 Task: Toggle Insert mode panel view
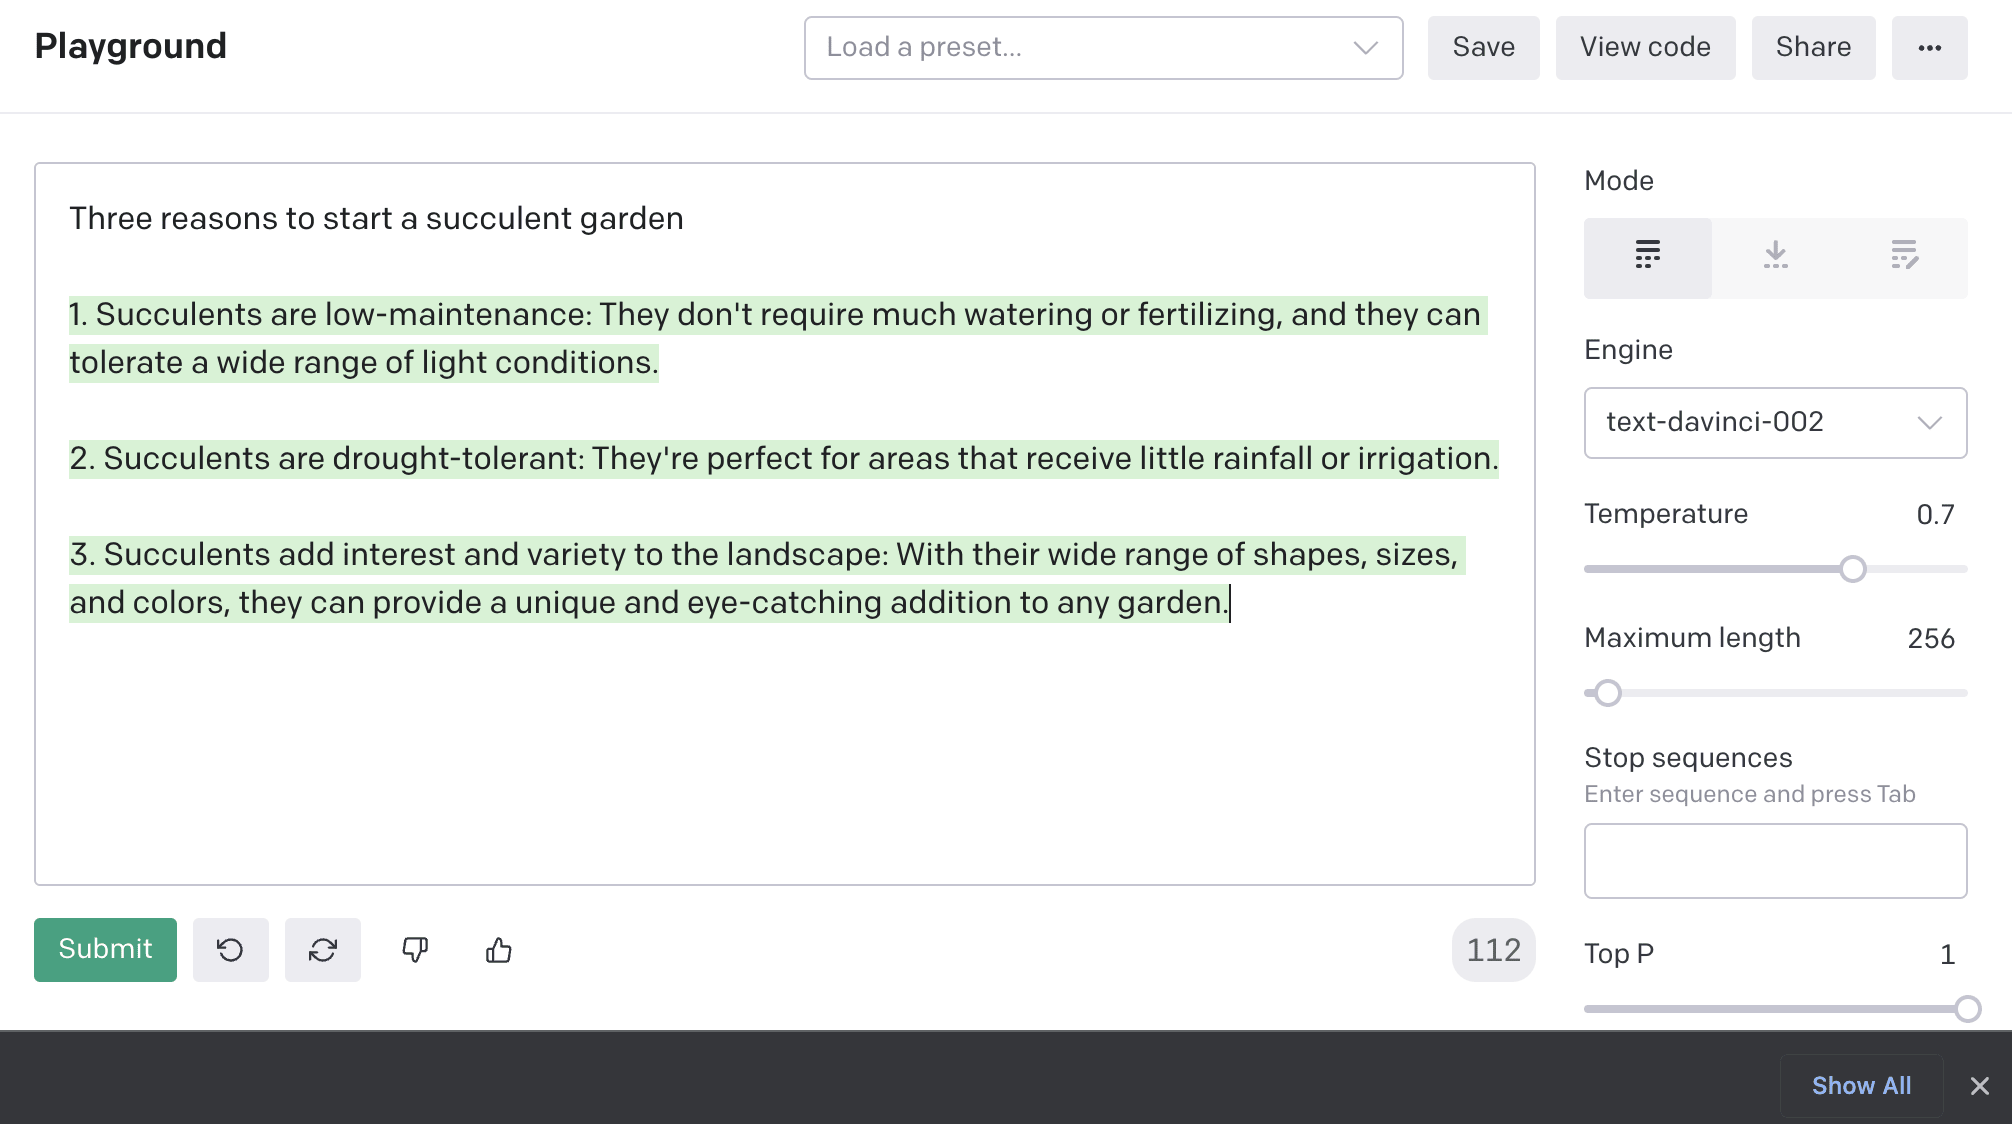pos(1776,254)
